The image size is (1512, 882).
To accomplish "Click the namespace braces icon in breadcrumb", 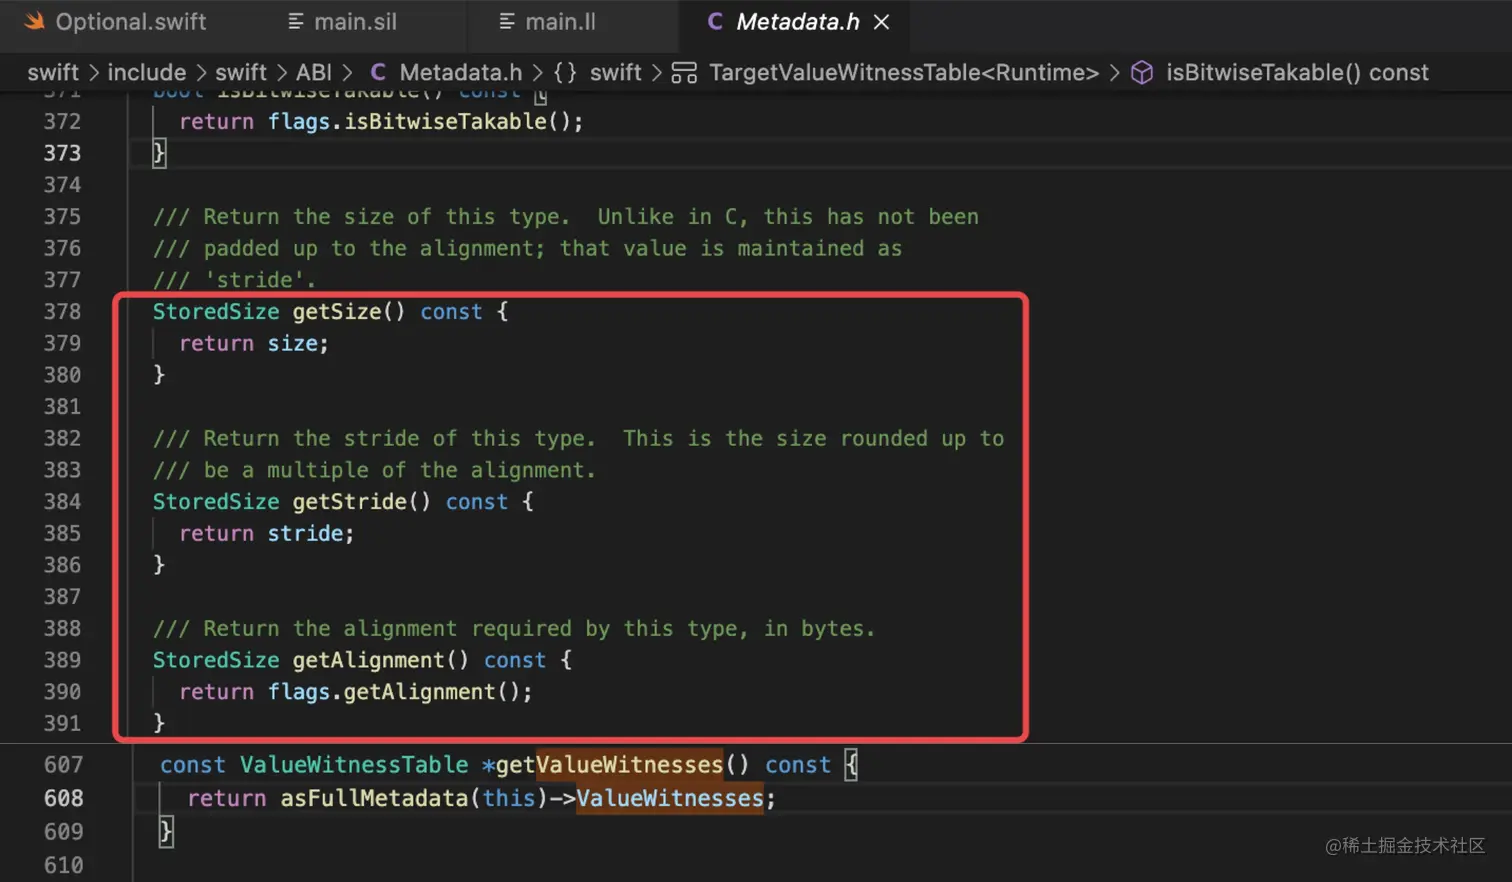I will [565, 72].
